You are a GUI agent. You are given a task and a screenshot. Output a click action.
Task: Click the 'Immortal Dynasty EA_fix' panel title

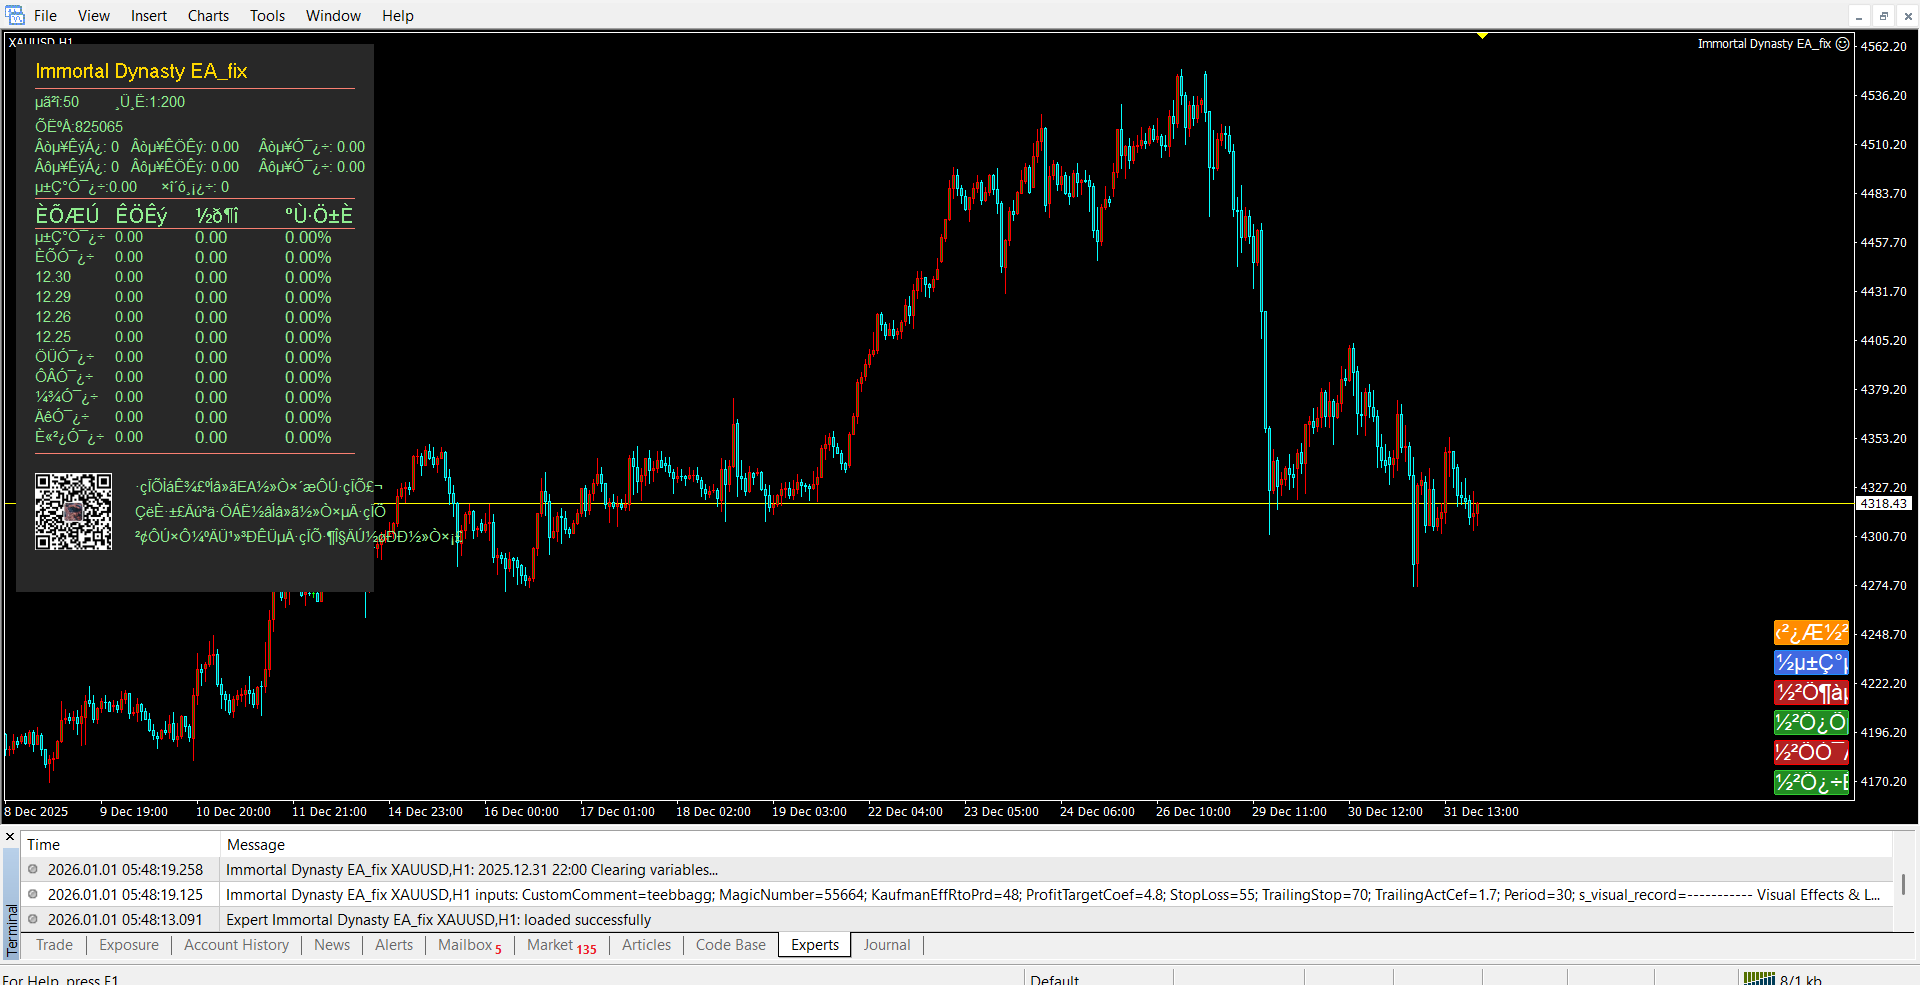pyautogui.click(x=141, y=71)
